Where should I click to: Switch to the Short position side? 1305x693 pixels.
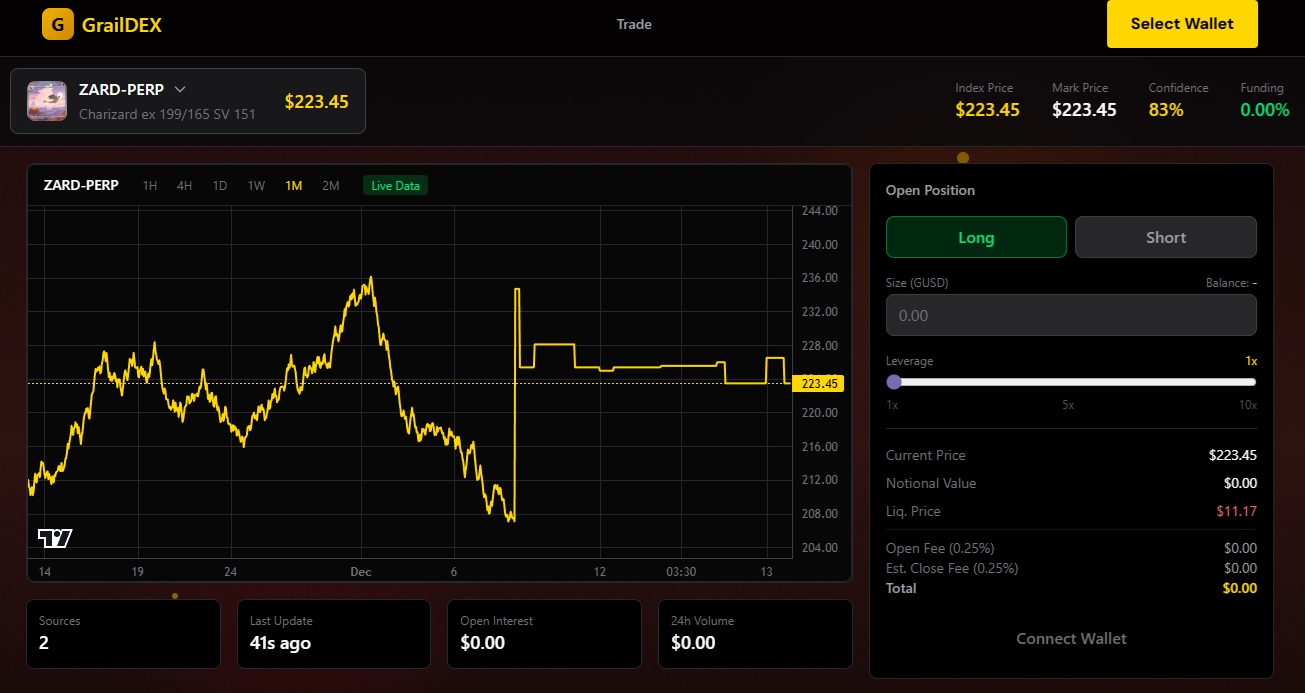pos(1165,237)
